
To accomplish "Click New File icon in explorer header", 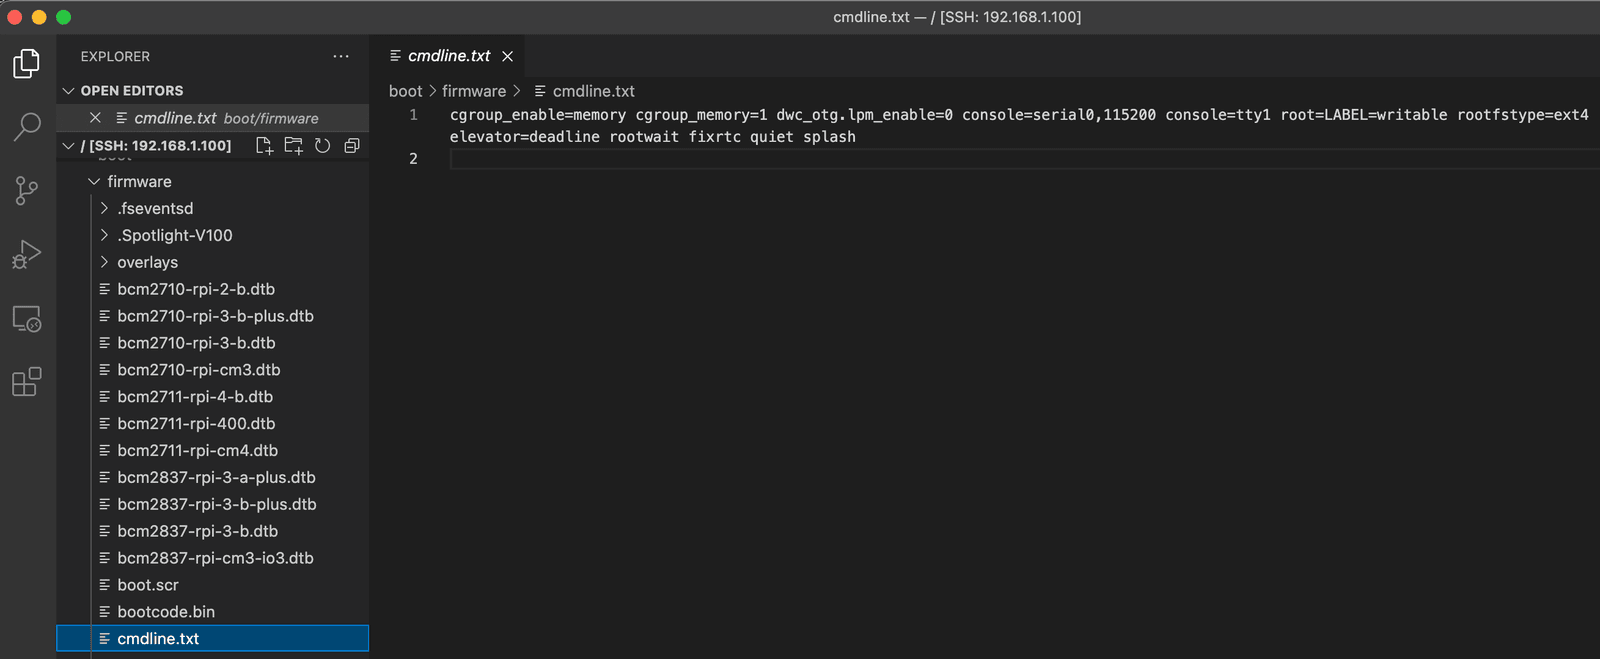I will click(x=264, y=146).
